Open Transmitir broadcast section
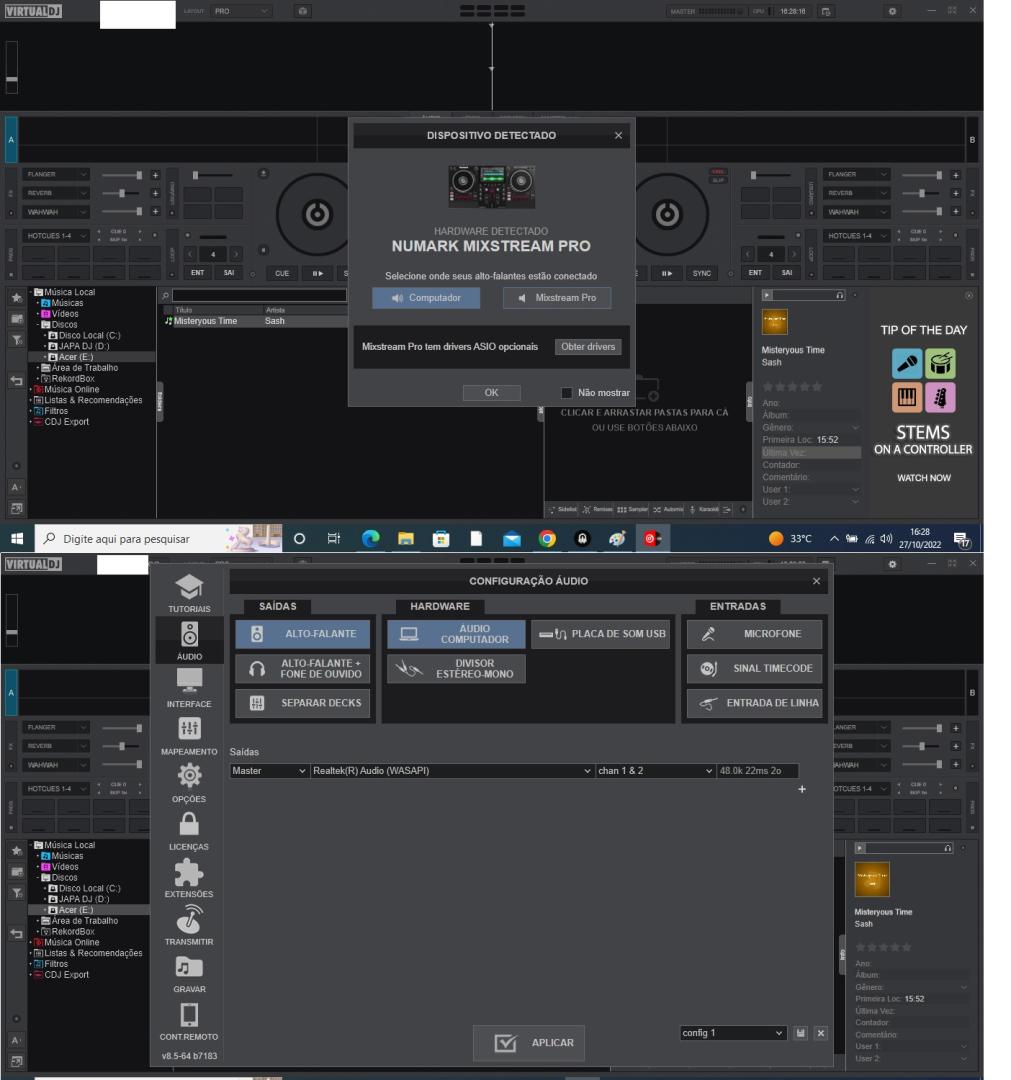 [x=189, y=926]
